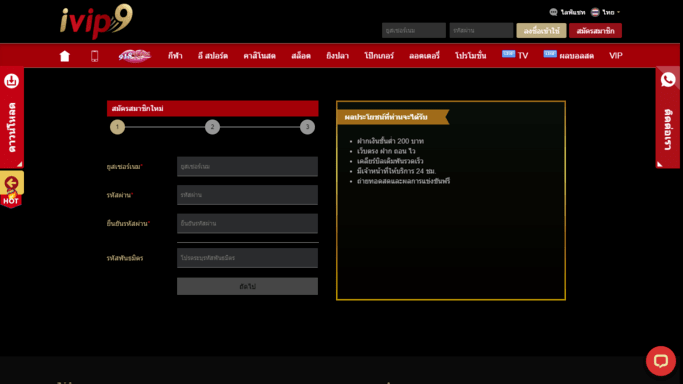
Task: Select step 2 on registration progress bar
Action: click(x=213, y=127)
